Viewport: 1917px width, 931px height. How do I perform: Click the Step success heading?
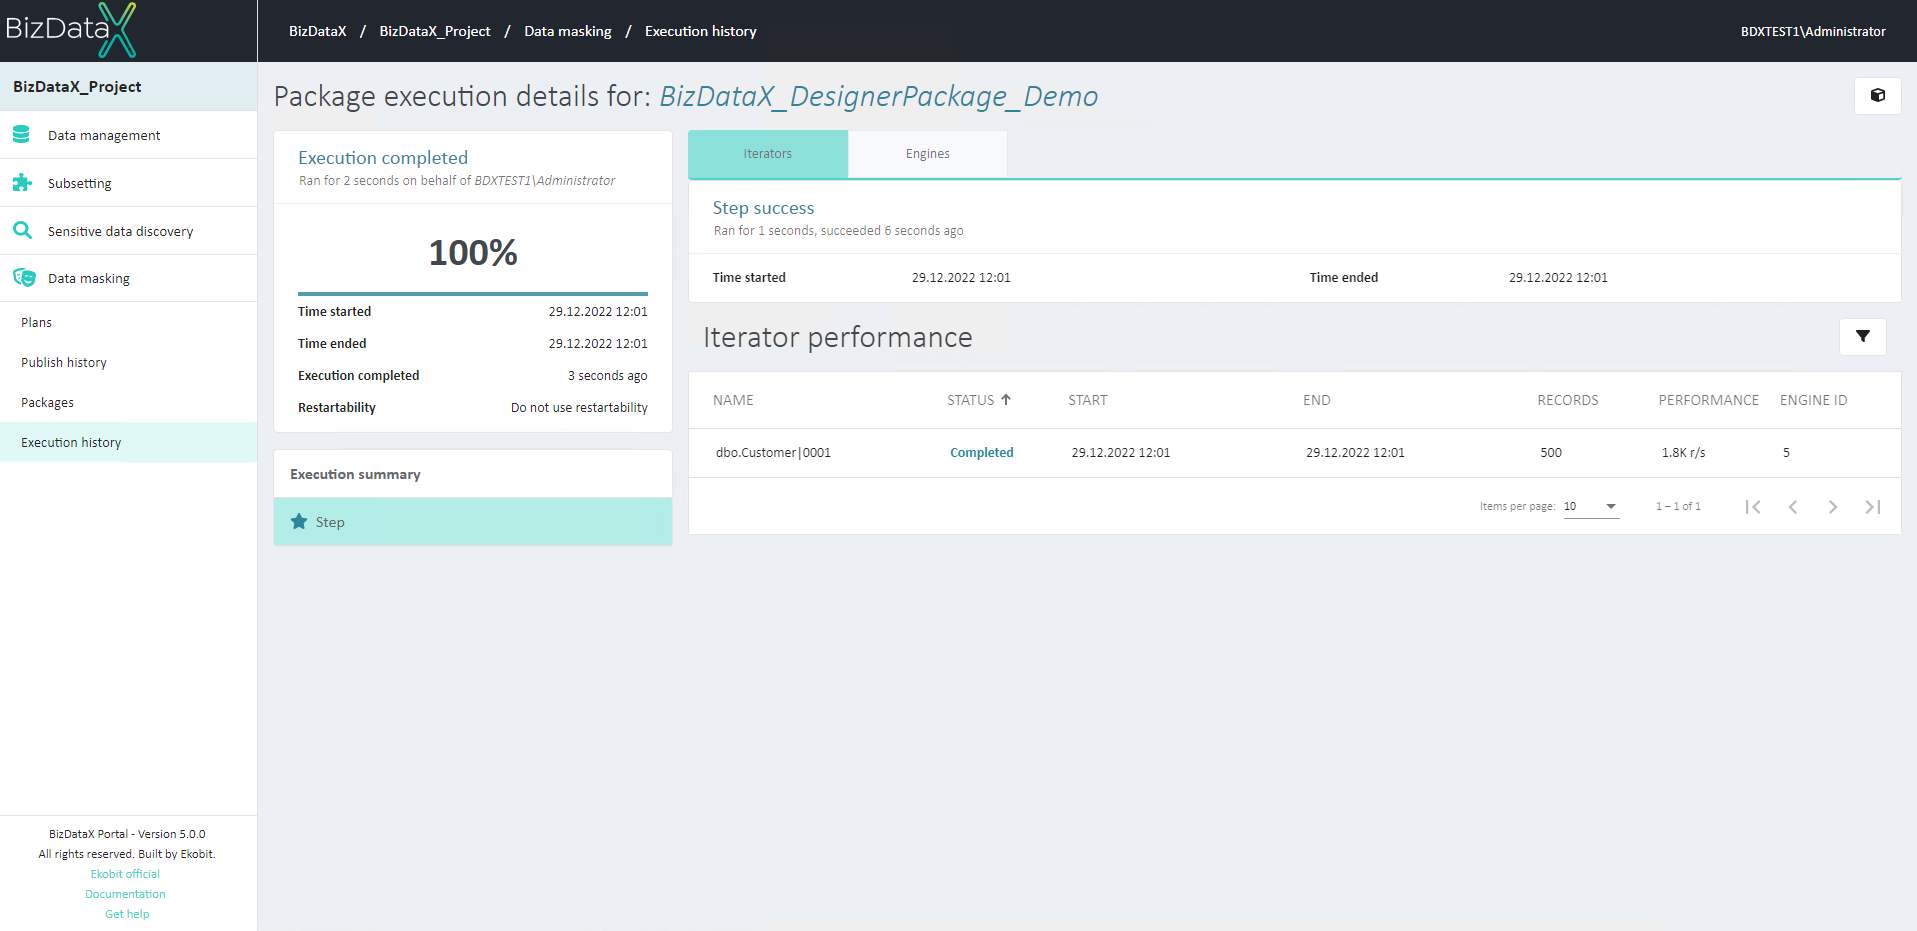(763, 208)
